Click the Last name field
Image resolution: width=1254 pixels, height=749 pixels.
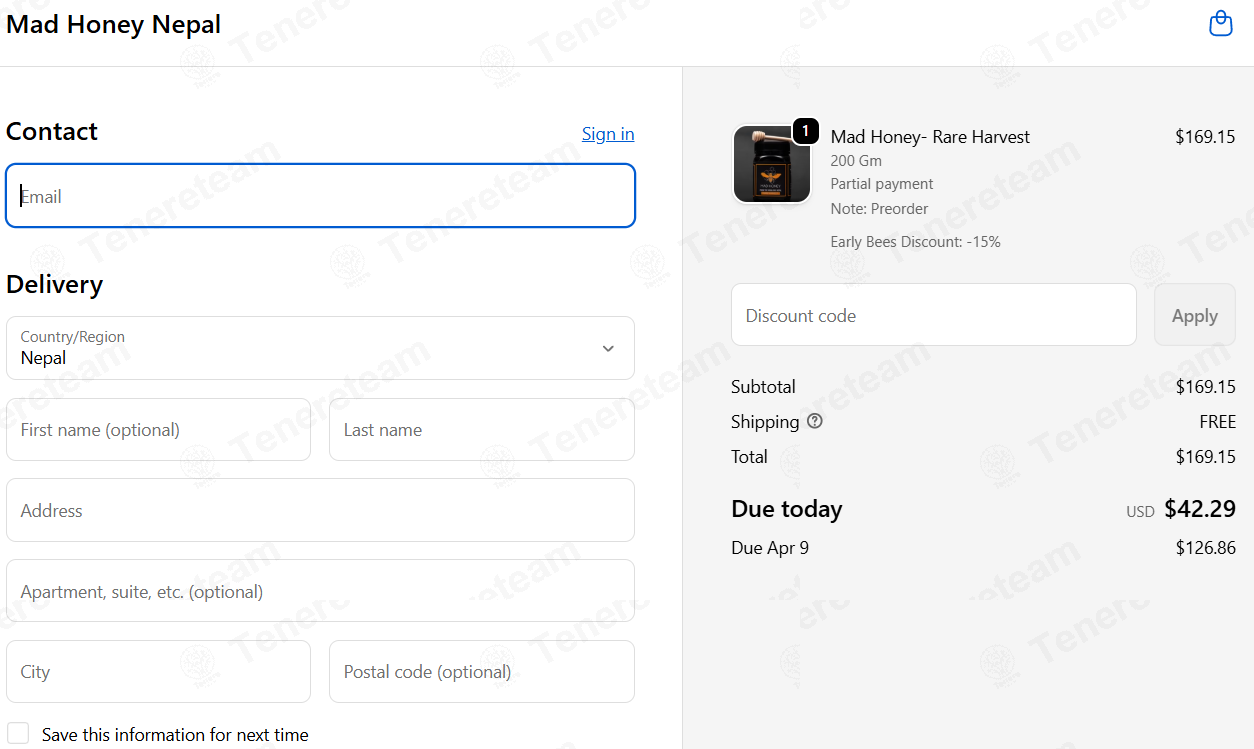pos(481,430)
